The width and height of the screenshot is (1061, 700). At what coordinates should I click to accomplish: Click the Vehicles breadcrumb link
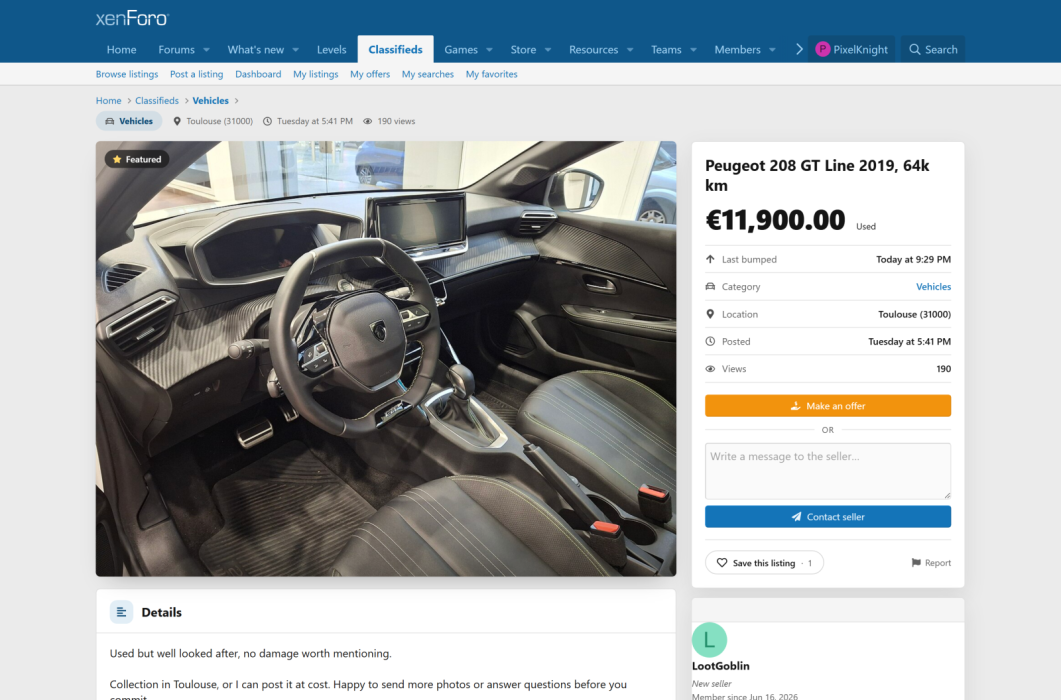(210, 101)
